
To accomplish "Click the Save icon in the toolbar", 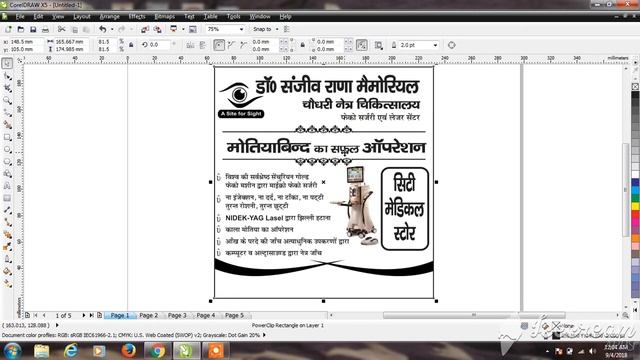I will [33, 29].
